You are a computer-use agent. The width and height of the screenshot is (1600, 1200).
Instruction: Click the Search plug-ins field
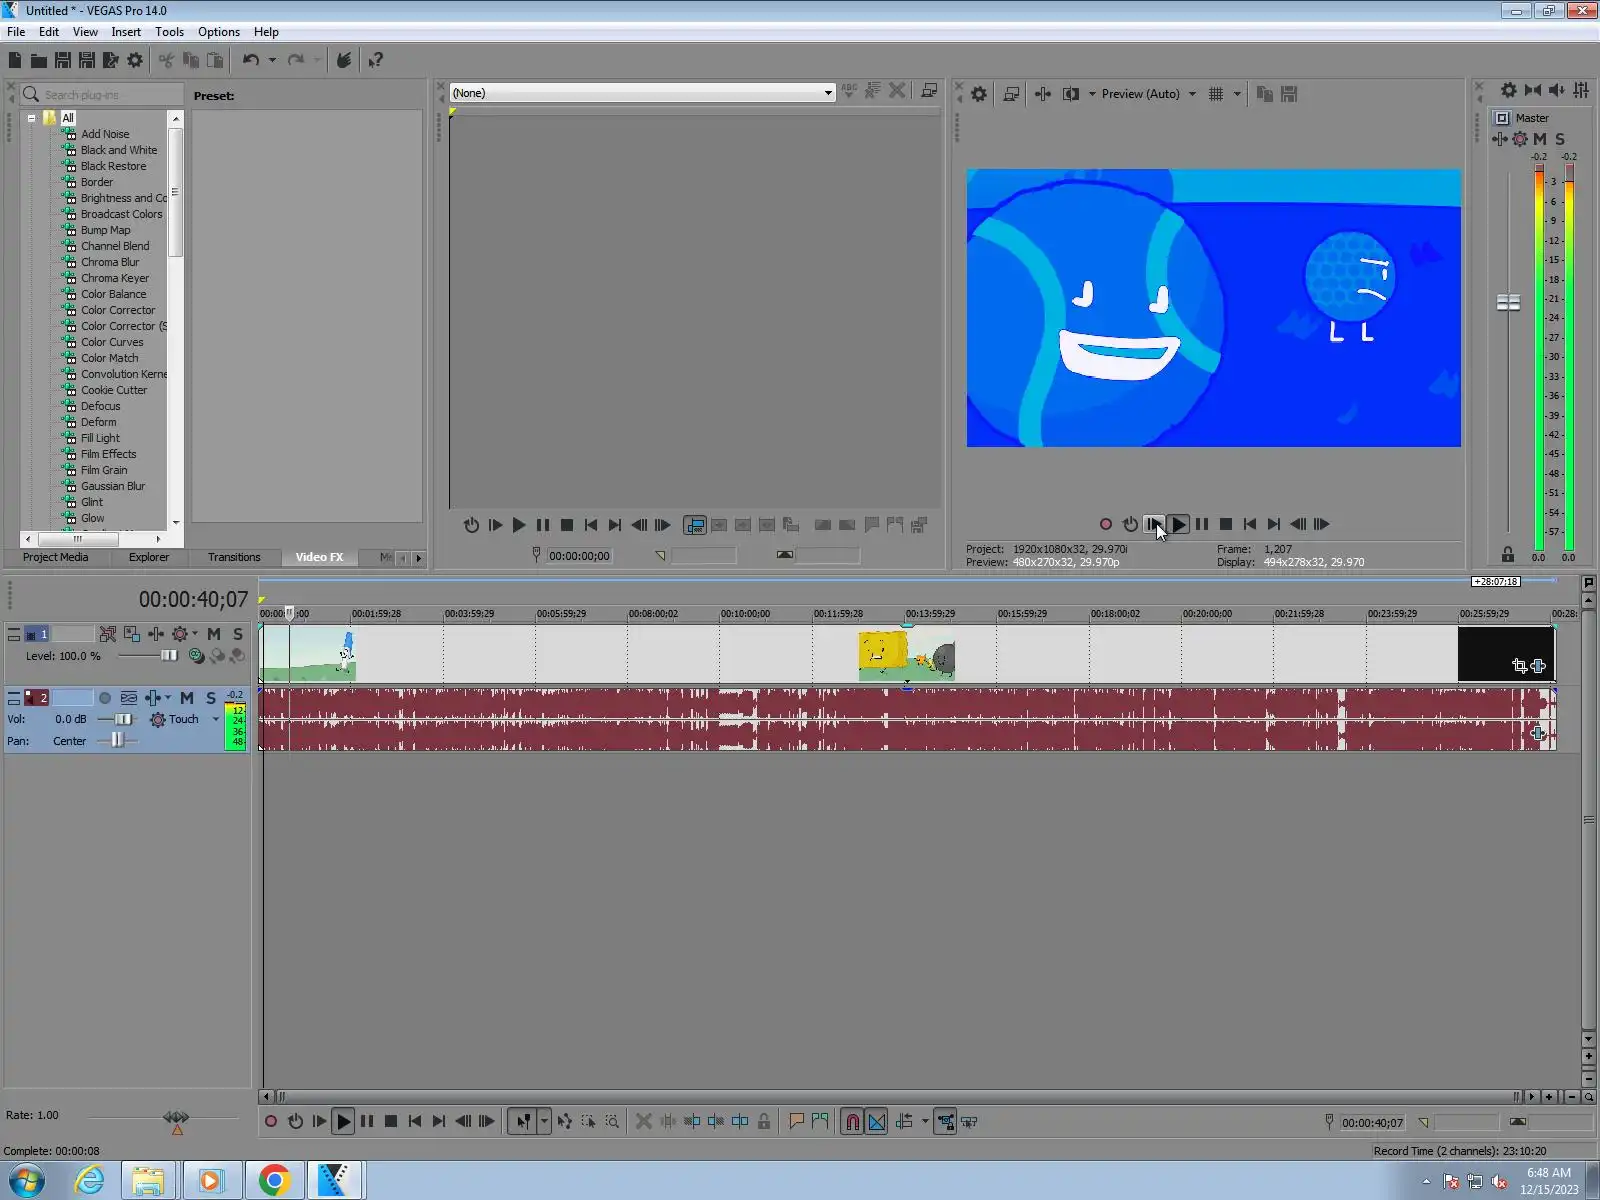pyautogui.click(x=103, y=94)
